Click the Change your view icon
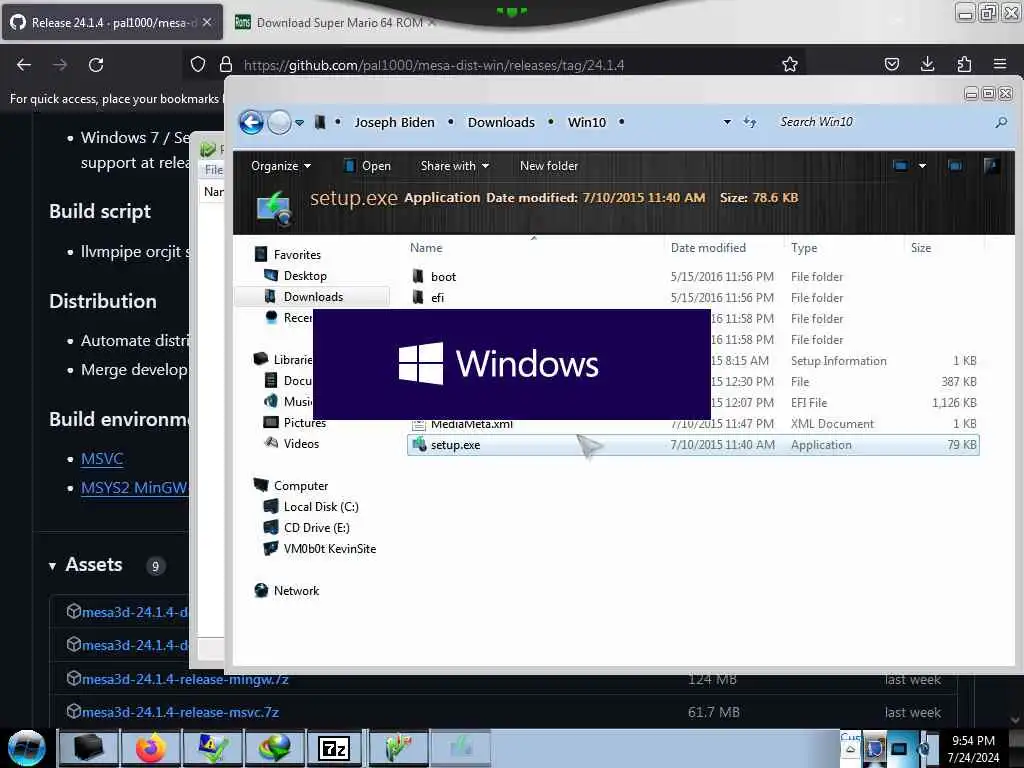 [x=900, y=166]
